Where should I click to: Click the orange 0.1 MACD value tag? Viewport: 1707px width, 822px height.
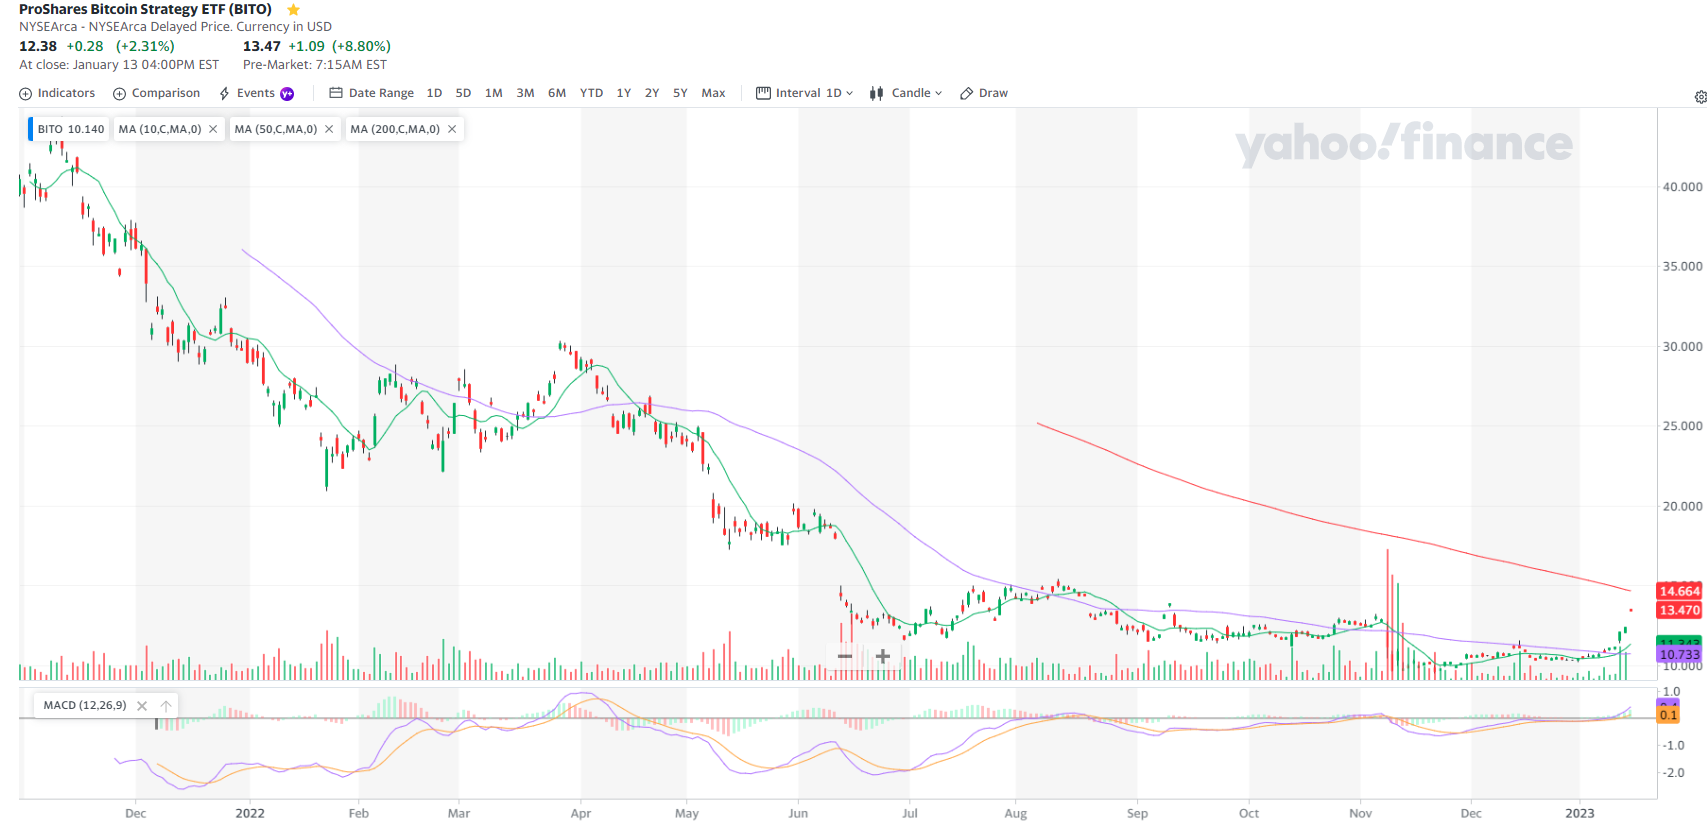pos(1669,715)
